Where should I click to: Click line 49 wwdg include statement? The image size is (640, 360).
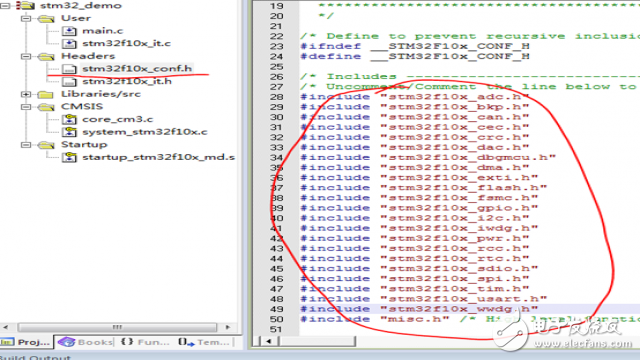(x=419, y=309)
